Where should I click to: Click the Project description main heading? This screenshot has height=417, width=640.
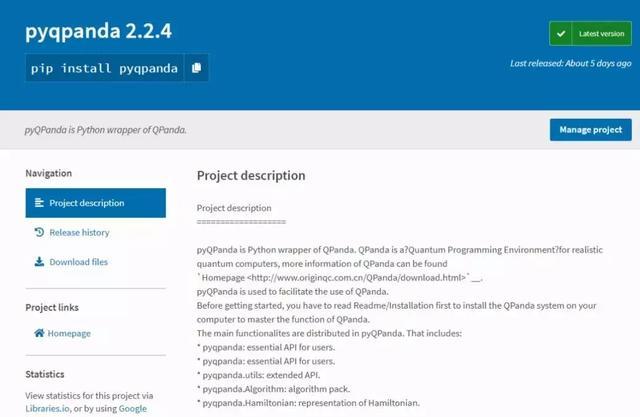pyautogui.click(x=251, y=176)
